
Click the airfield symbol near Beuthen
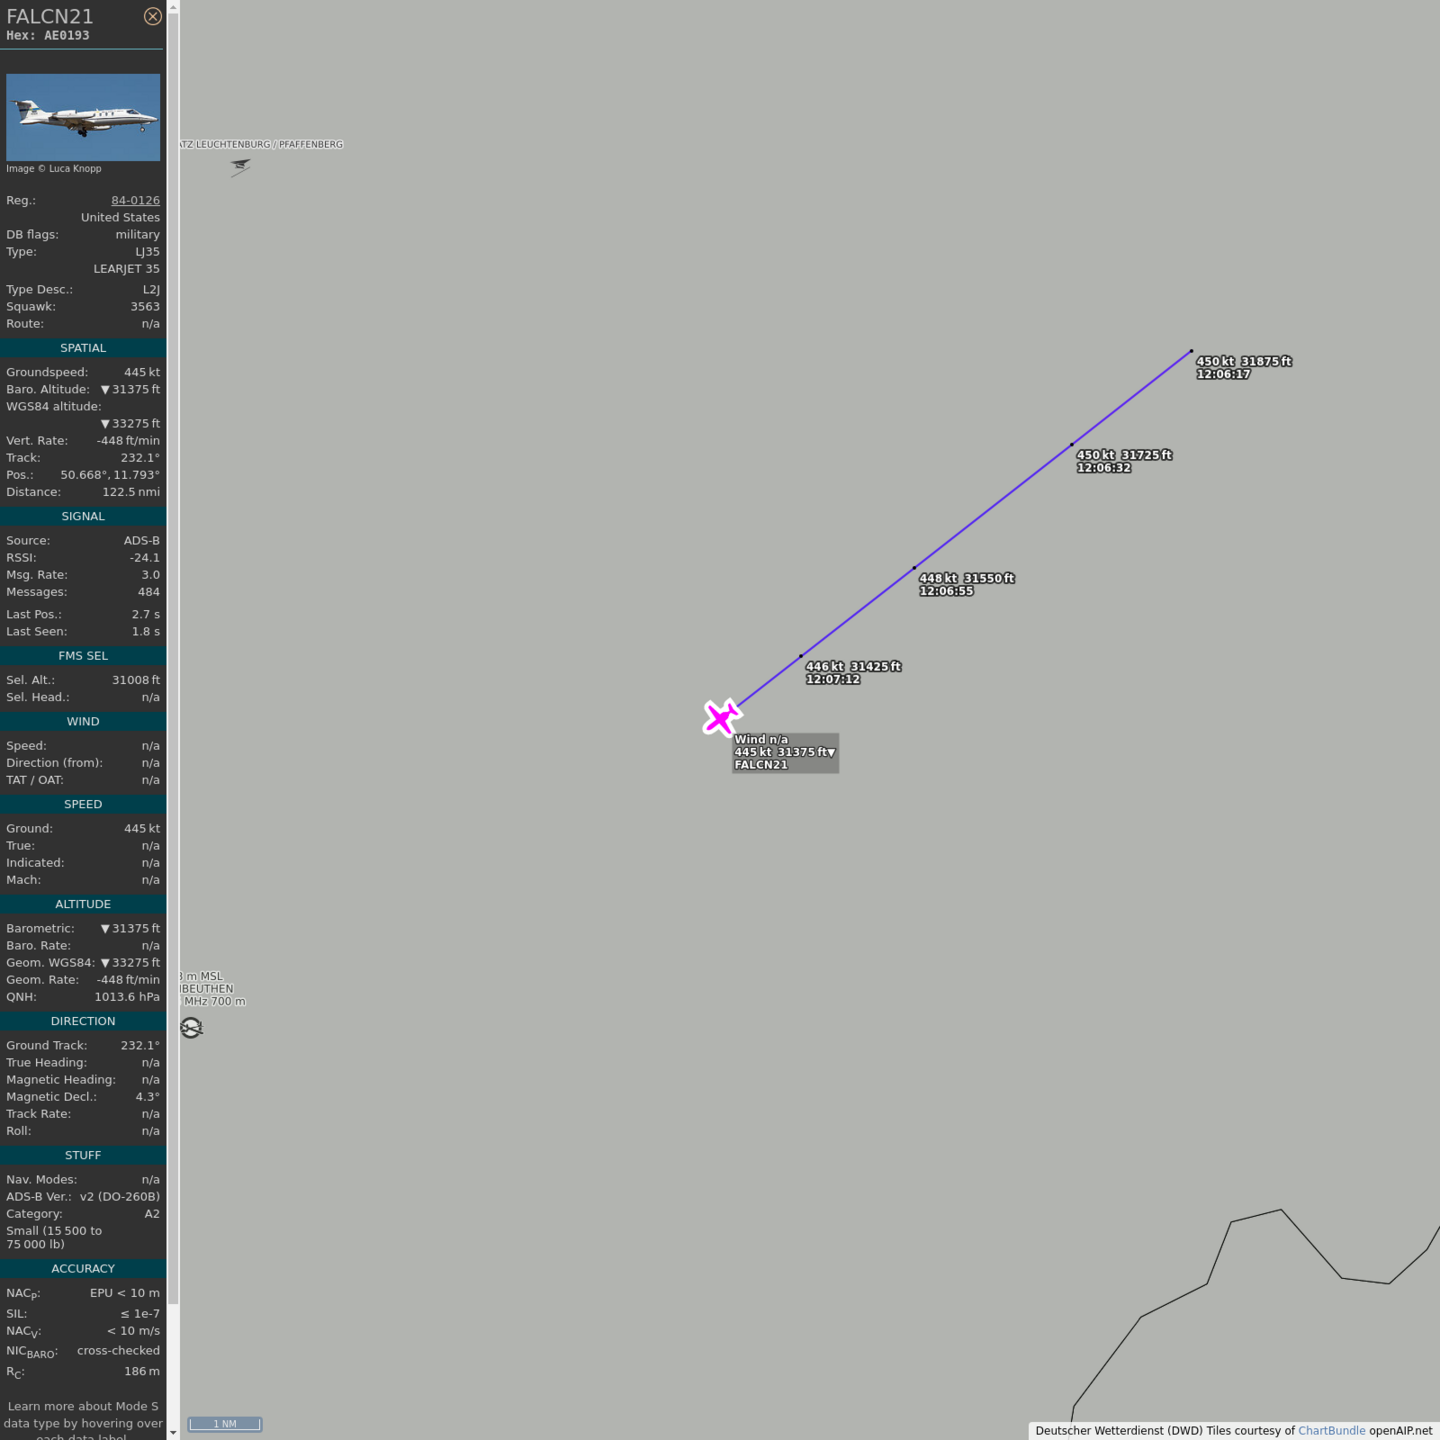191,1028
